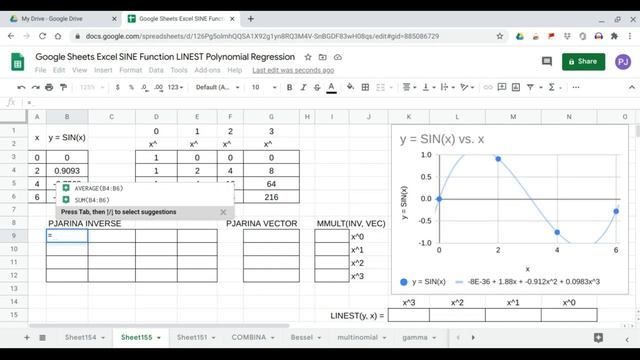Open the comment history panel

point(547,62)
